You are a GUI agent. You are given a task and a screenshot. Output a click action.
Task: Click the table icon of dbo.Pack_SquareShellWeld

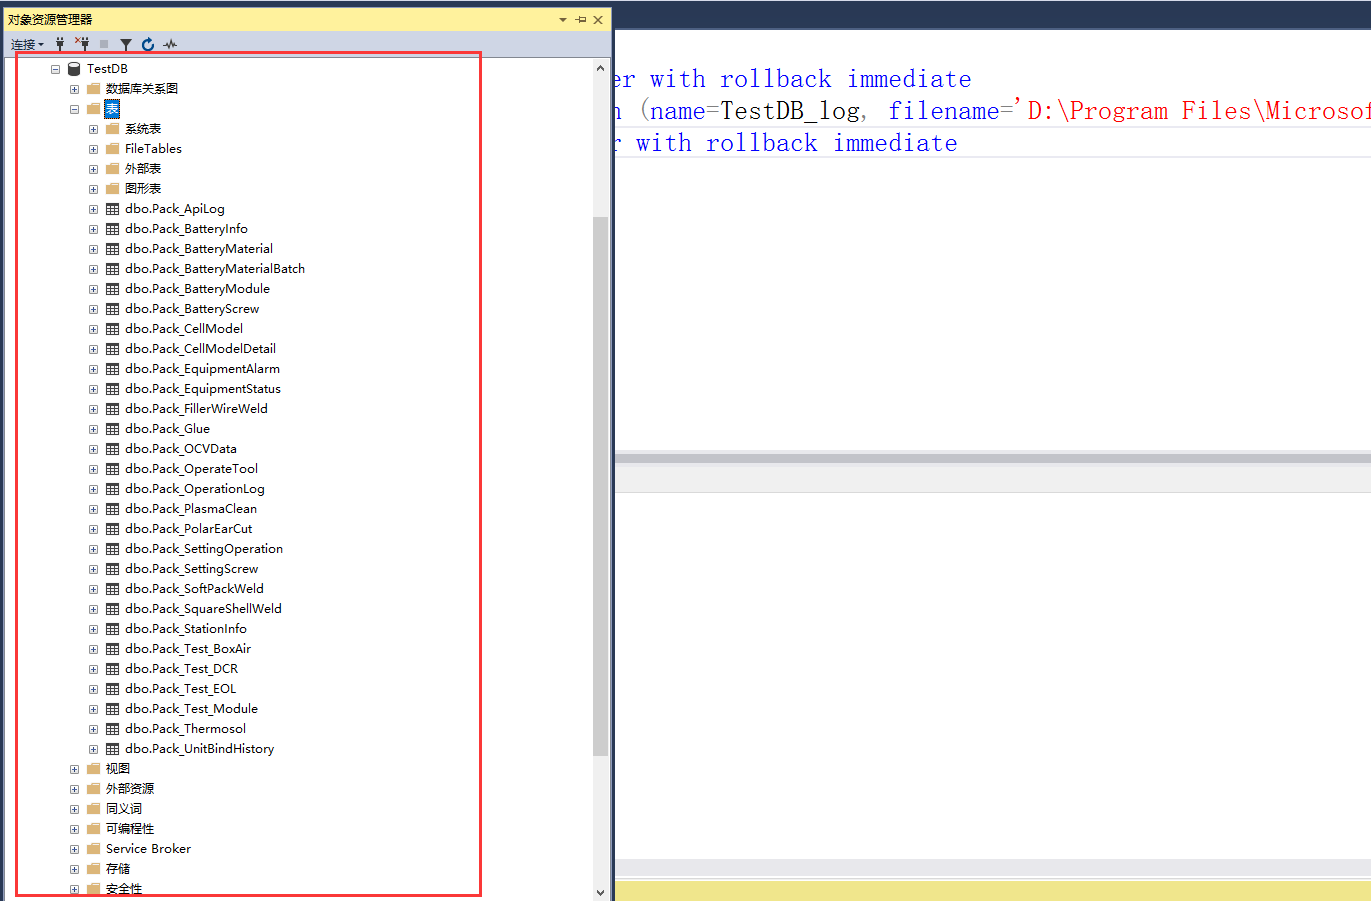click(x=113, y=609)
